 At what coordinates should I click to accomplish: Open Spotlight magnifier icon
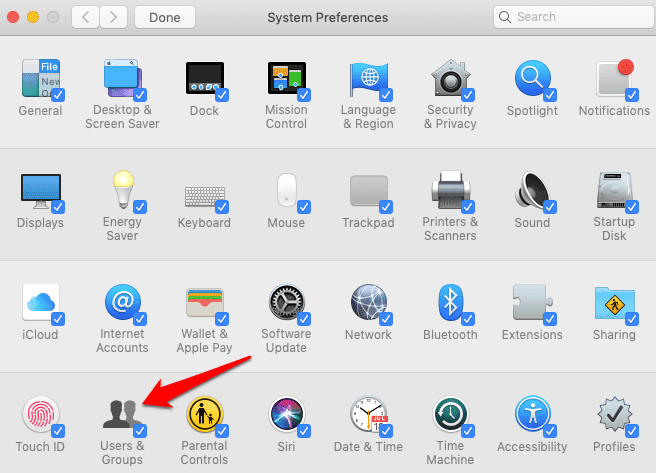(x=533, y=78)
